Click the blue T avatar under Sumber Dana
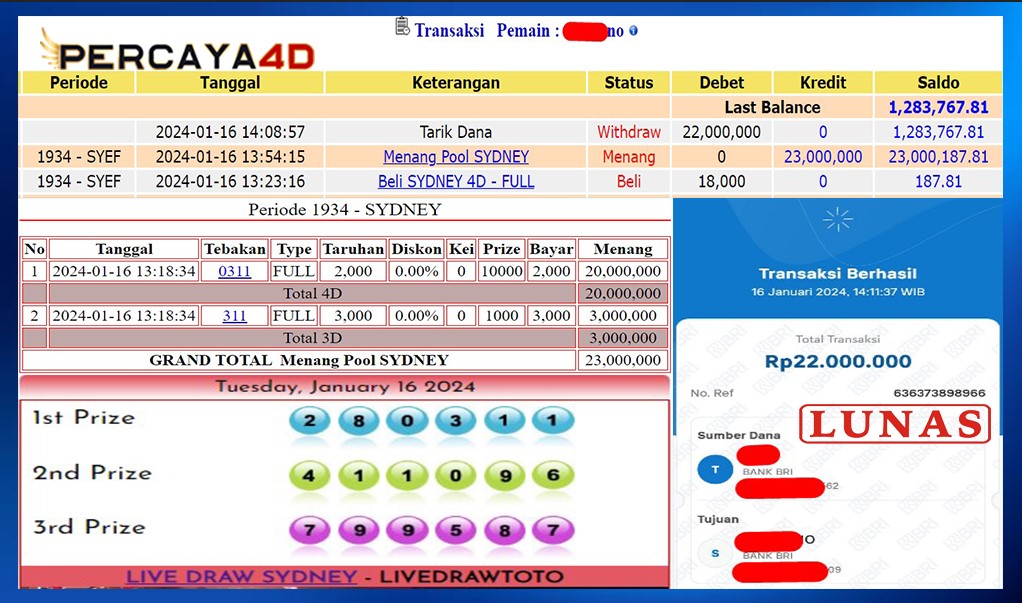The height and width of the screenshot is (603, 1022). pyautogui.click(x=714, y=470)
